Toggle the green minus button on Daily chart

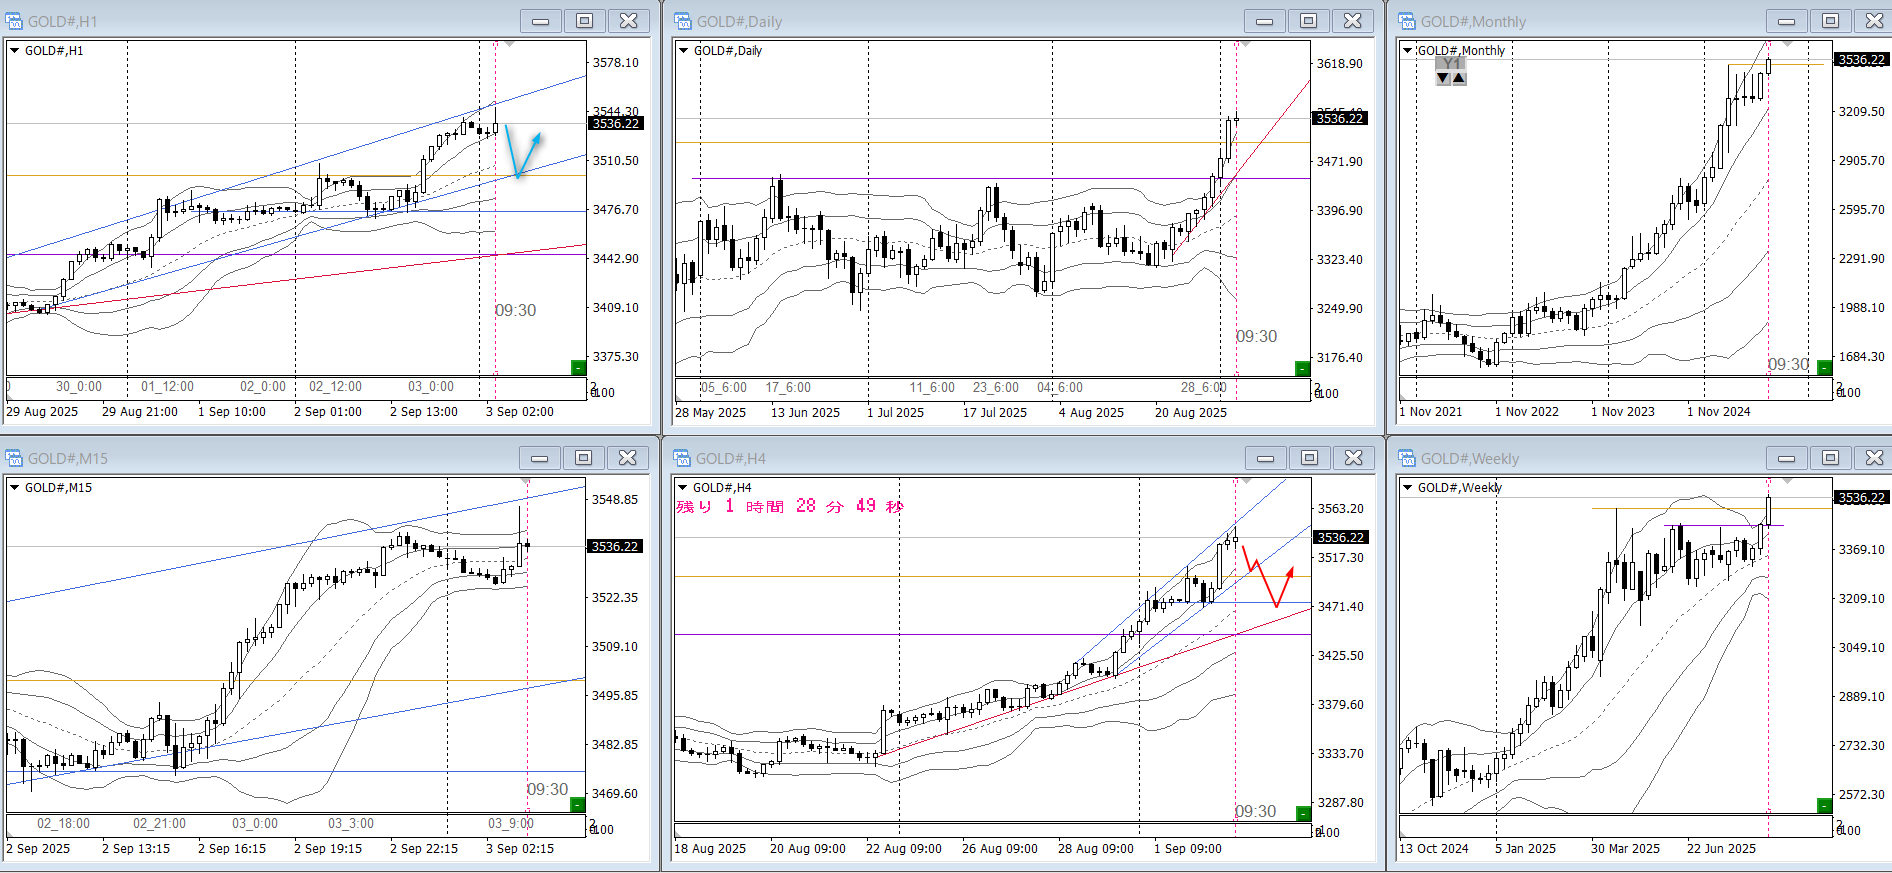click(x=1302, y=369)
